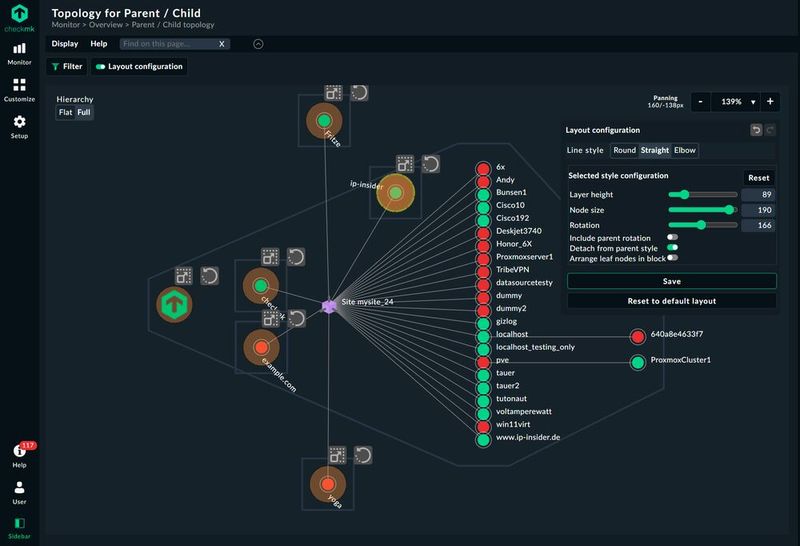This screenshot has width=800, height=546.
Task: Select the Fritze host node
Action: pos(324,121)
